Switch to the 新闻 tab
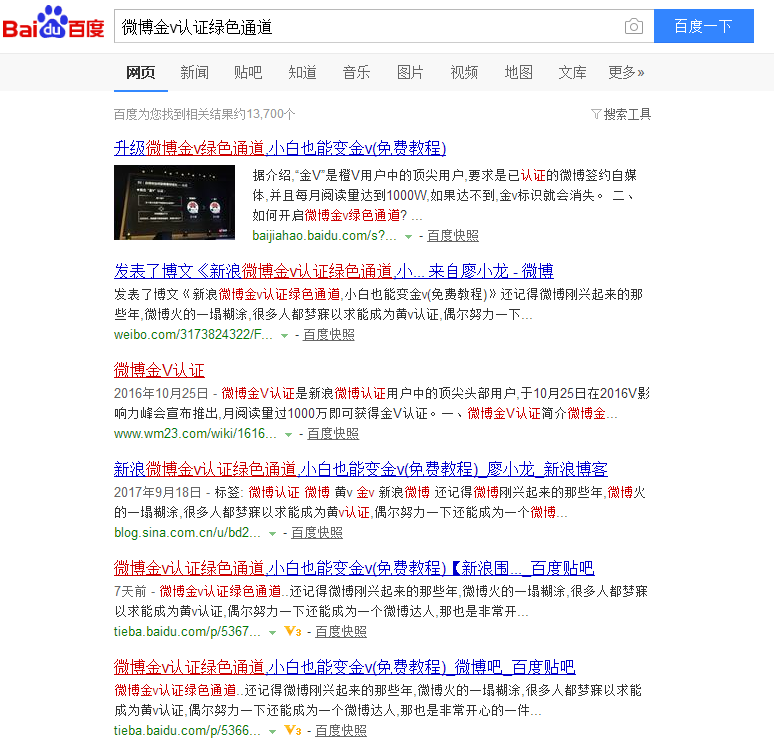774x750 pixels. tap(194, 73)
